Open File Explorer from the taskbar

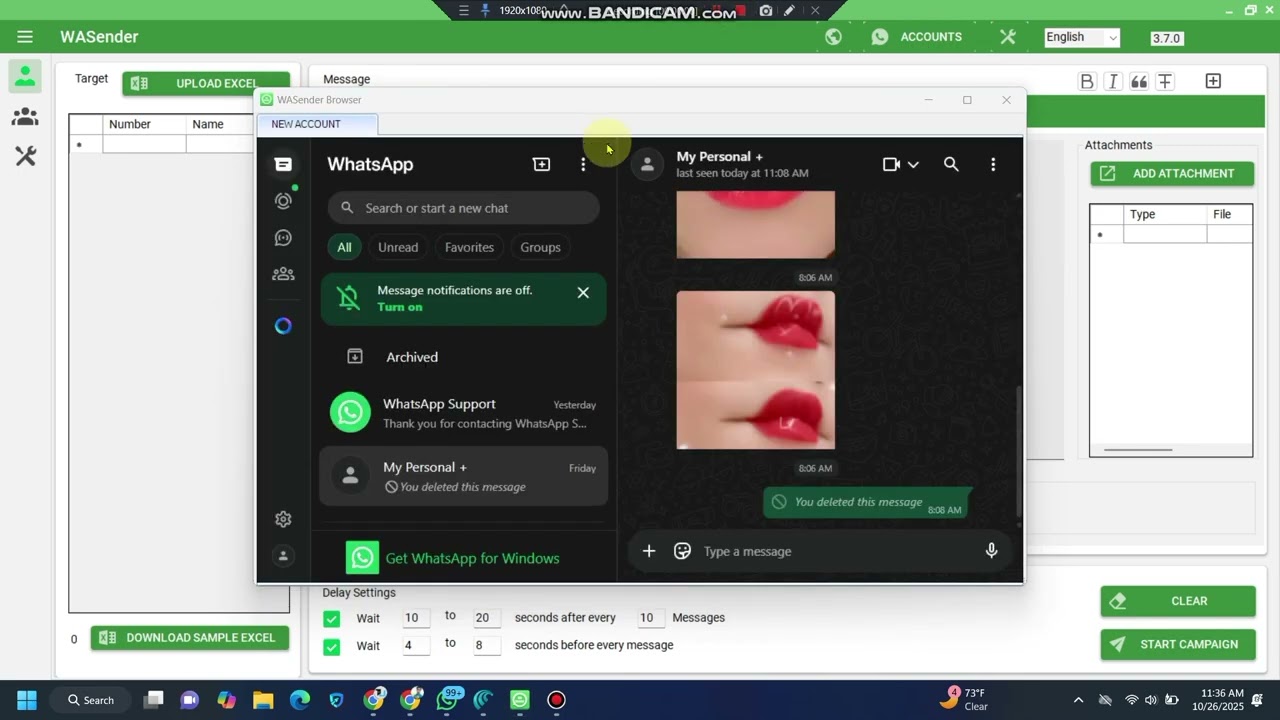pyautogui.click(x=263, y=700)
